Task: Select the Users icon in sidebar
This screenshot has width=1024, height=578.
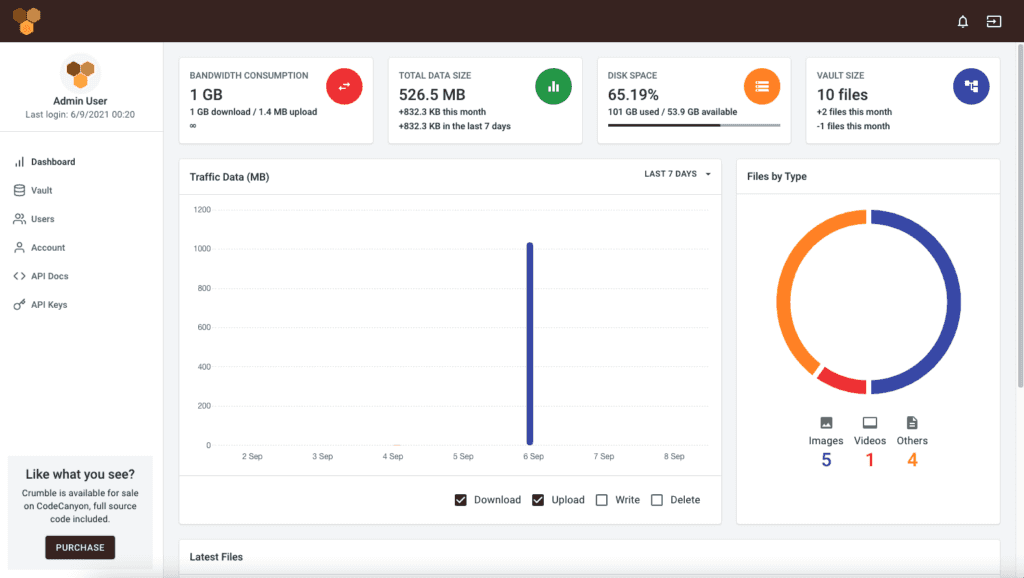Action: 20,219
